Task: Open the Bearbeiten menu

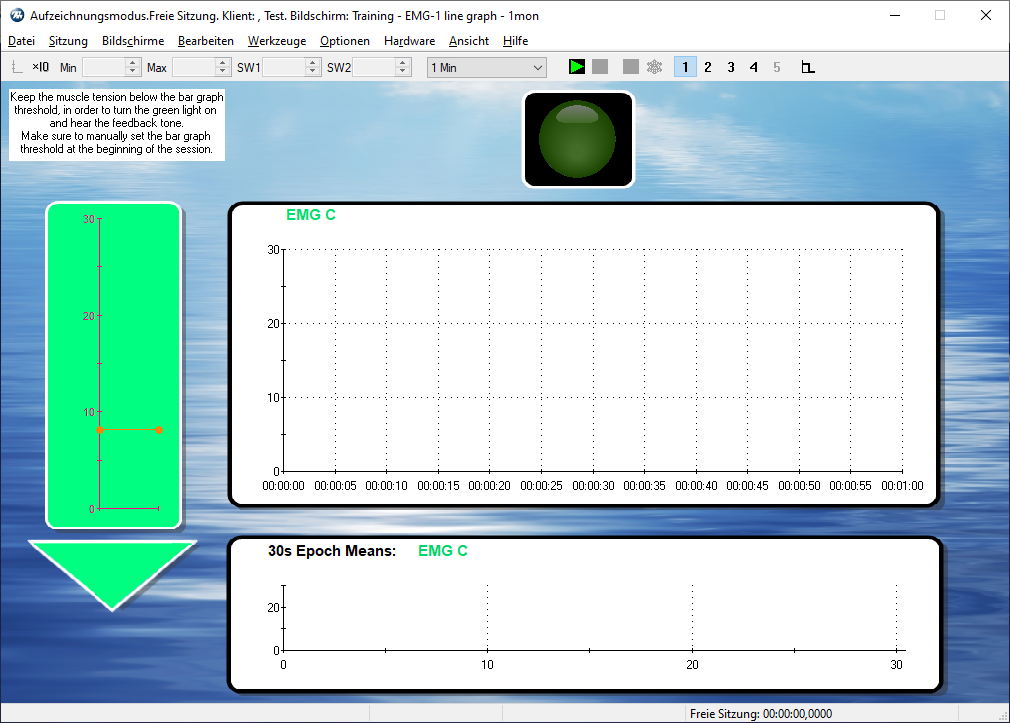Action: pos(205,41)
